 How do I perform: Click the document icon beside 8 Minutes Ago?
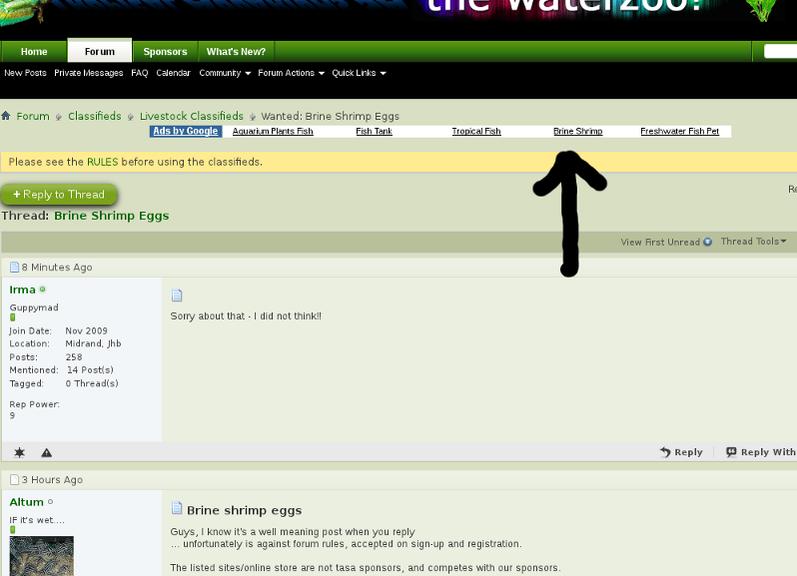click(x=15, y=268)
